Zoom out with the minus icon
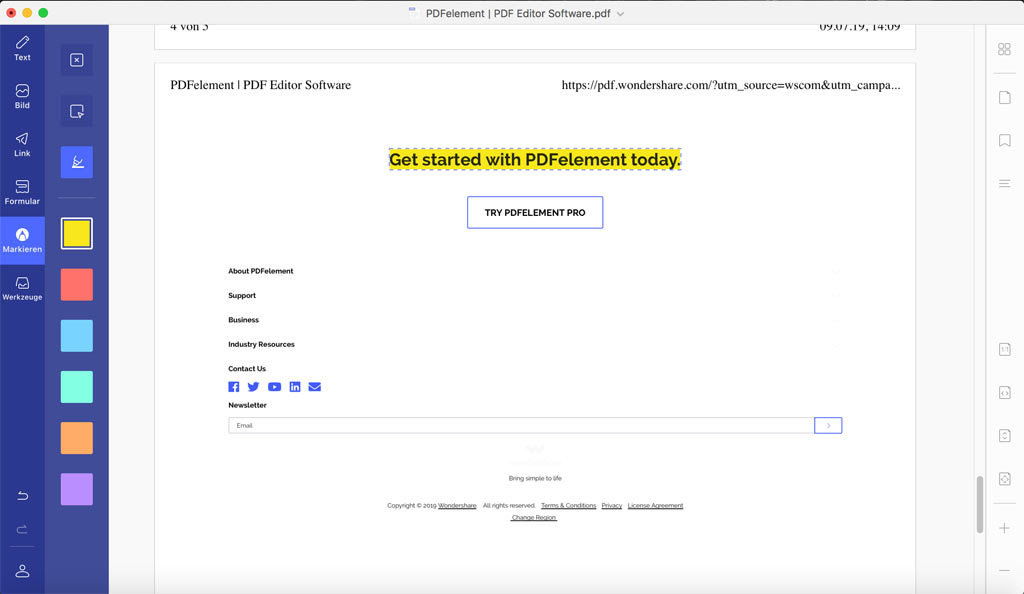The image size is (1024, 594). [1004, 571]
